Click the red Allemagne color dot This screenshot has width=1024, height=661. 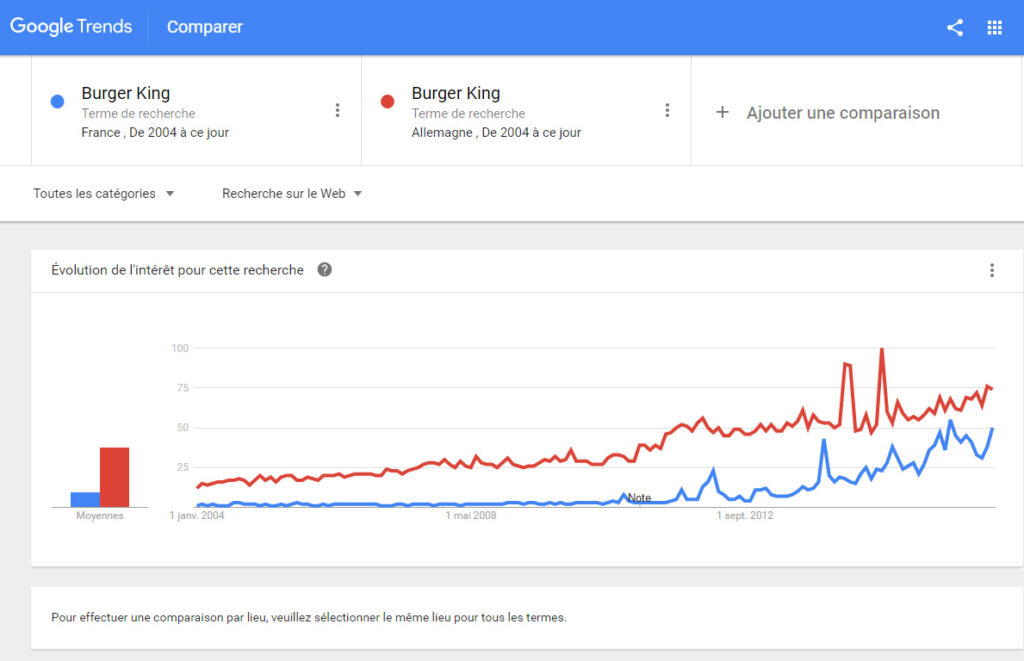pos(388,101)
